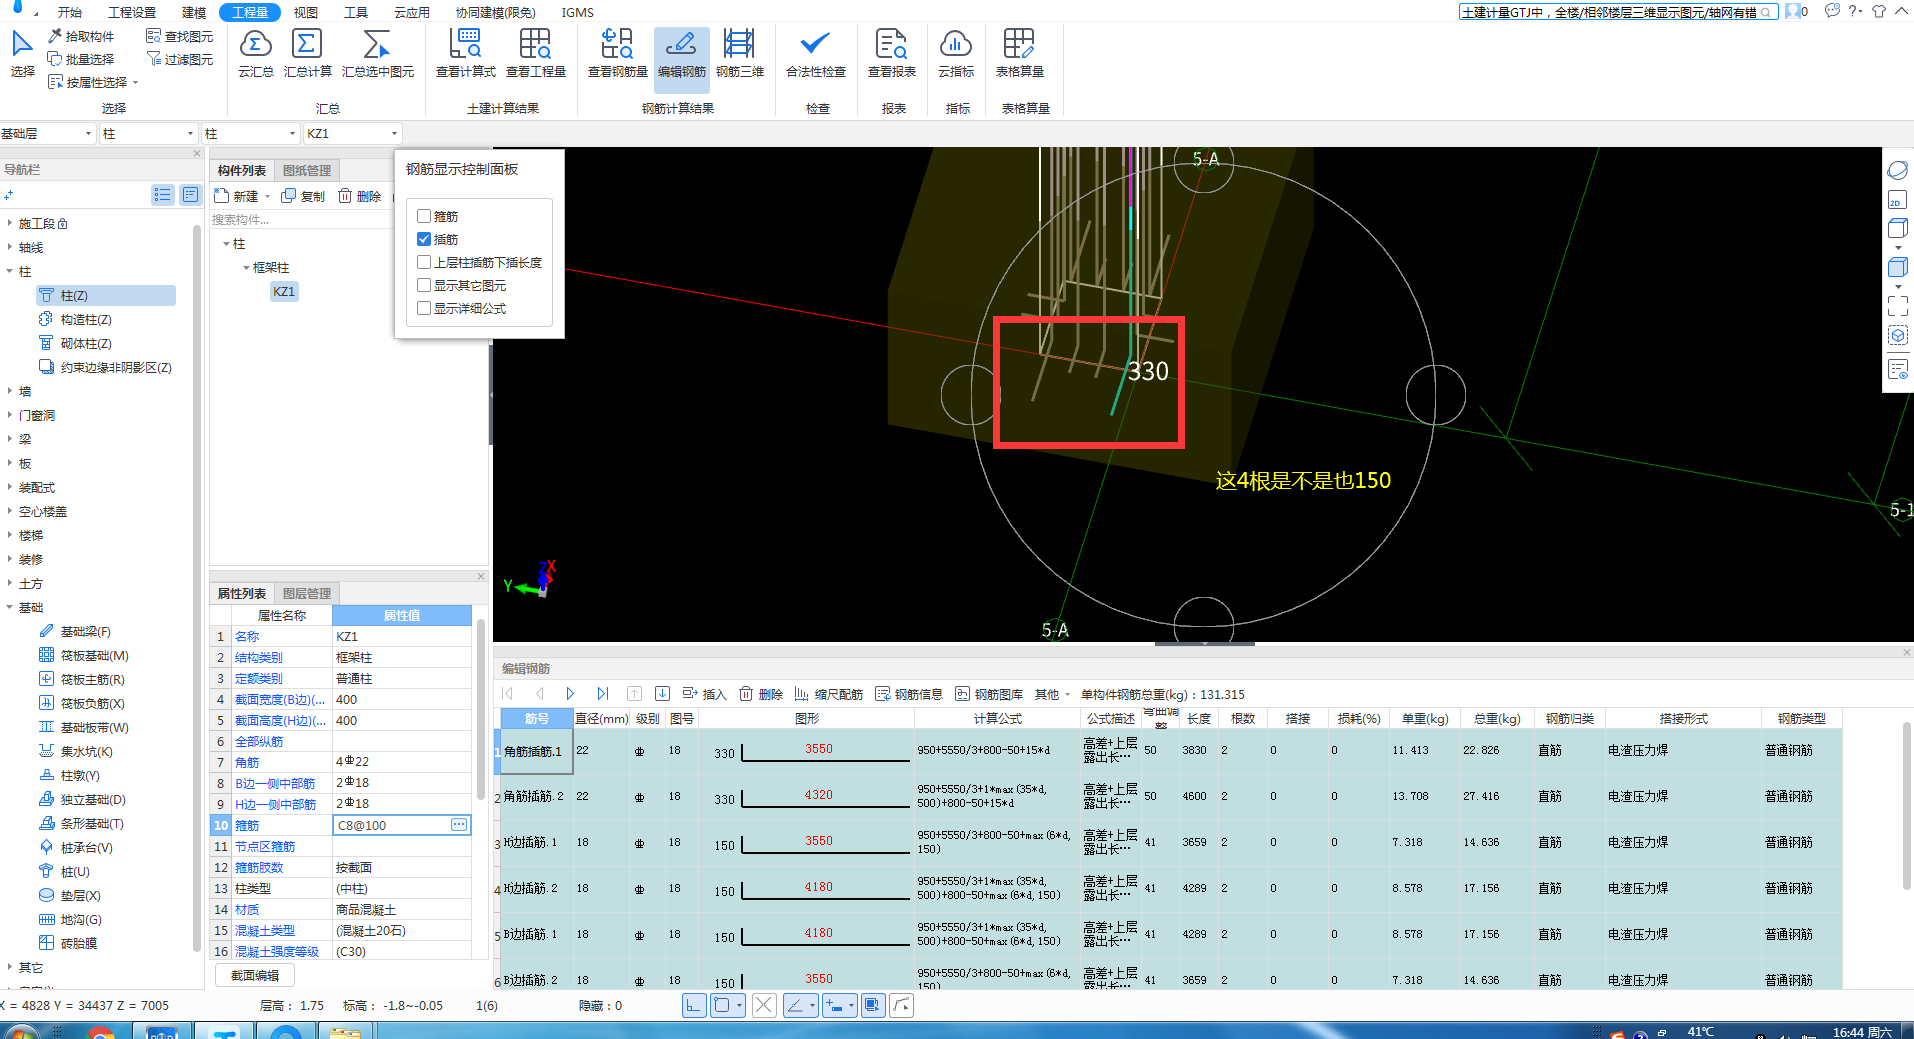
Task: Go to next rebar record arrow
Action: click(x=570, y=693)
